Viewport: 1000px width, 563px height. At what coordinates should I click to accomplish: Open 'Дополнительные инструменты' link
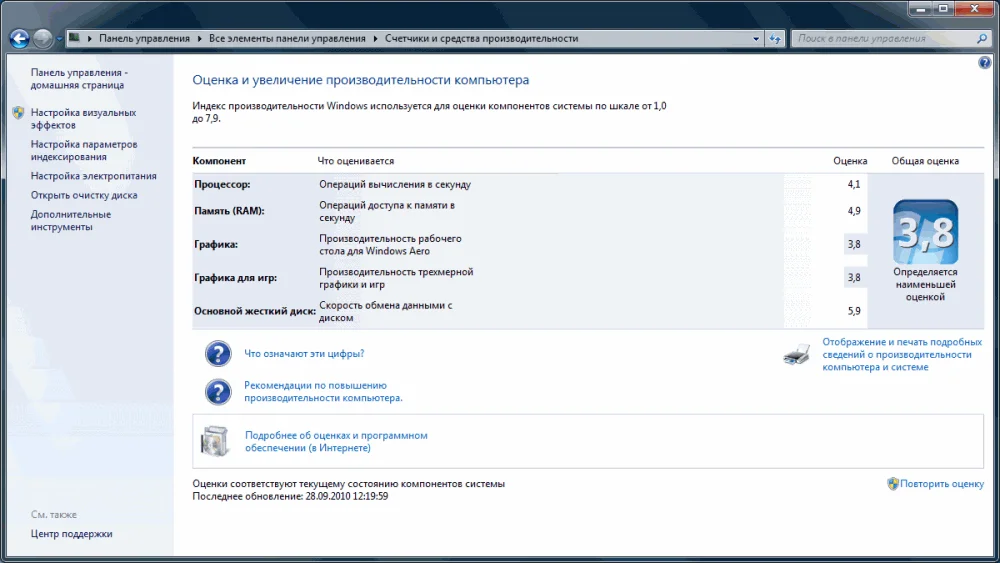(71, 221)
